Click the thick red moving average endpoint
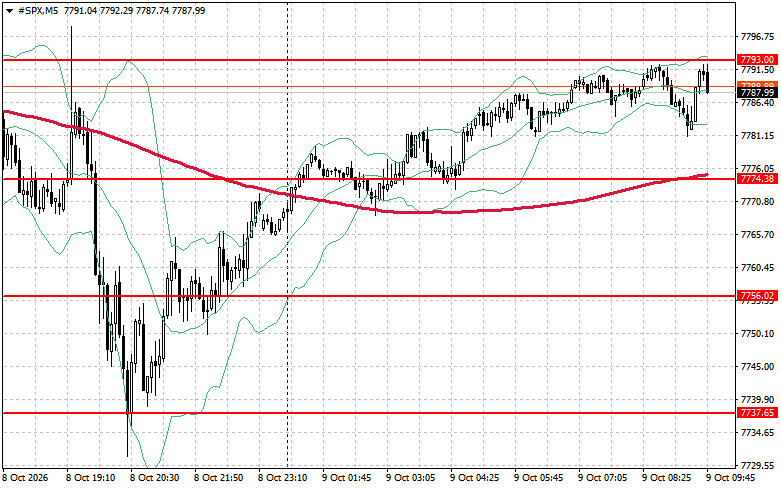The image size is (781, 489). pos(707,175)
